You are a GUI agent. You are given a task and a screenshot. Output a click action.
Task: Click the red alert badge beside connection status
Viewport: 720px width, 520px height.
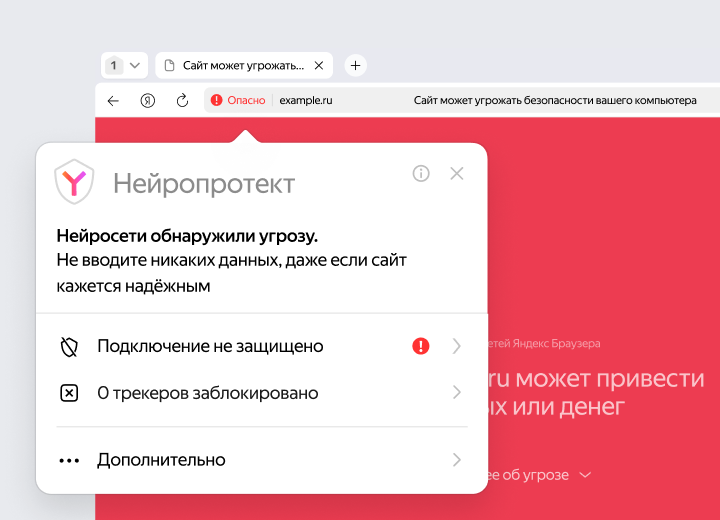coord(421,346)
